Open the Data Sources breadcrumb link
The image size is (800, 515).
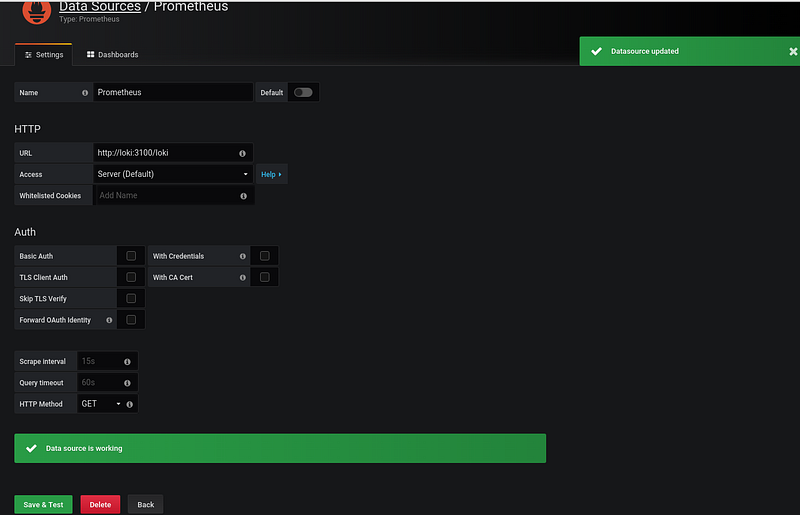100,7
